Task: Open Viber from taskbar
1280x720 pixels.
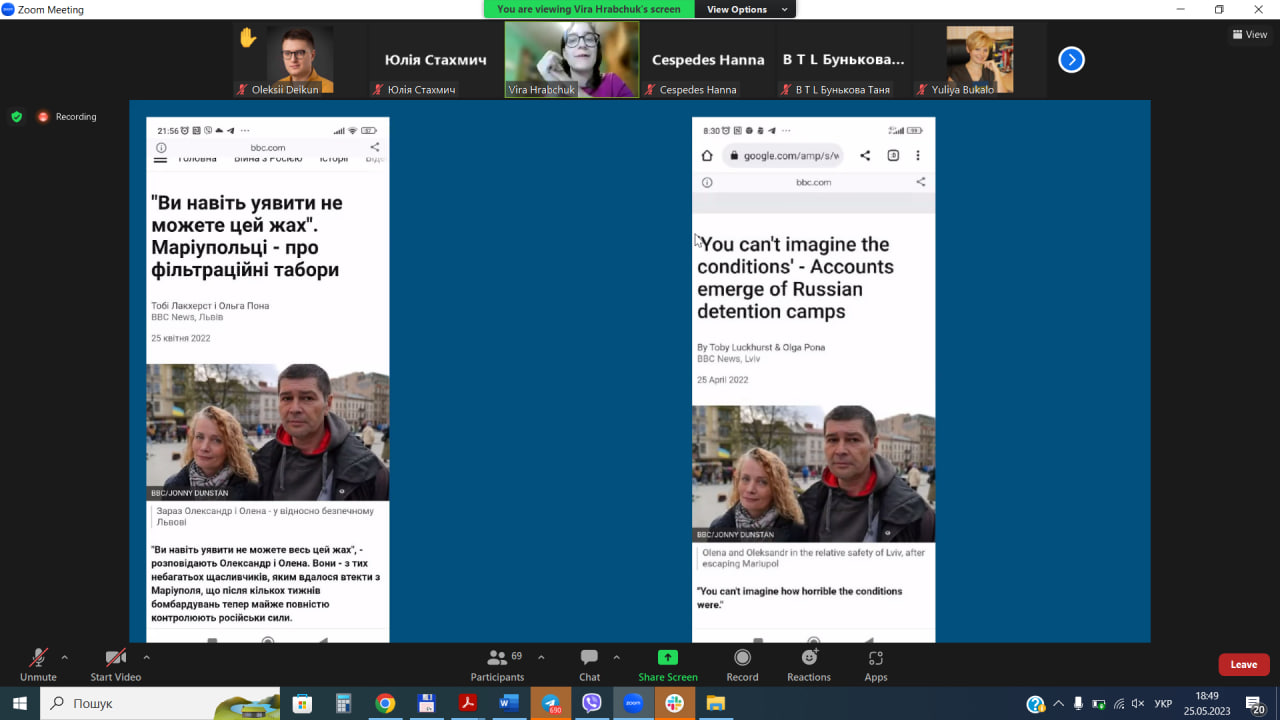Action: point(592,703)
